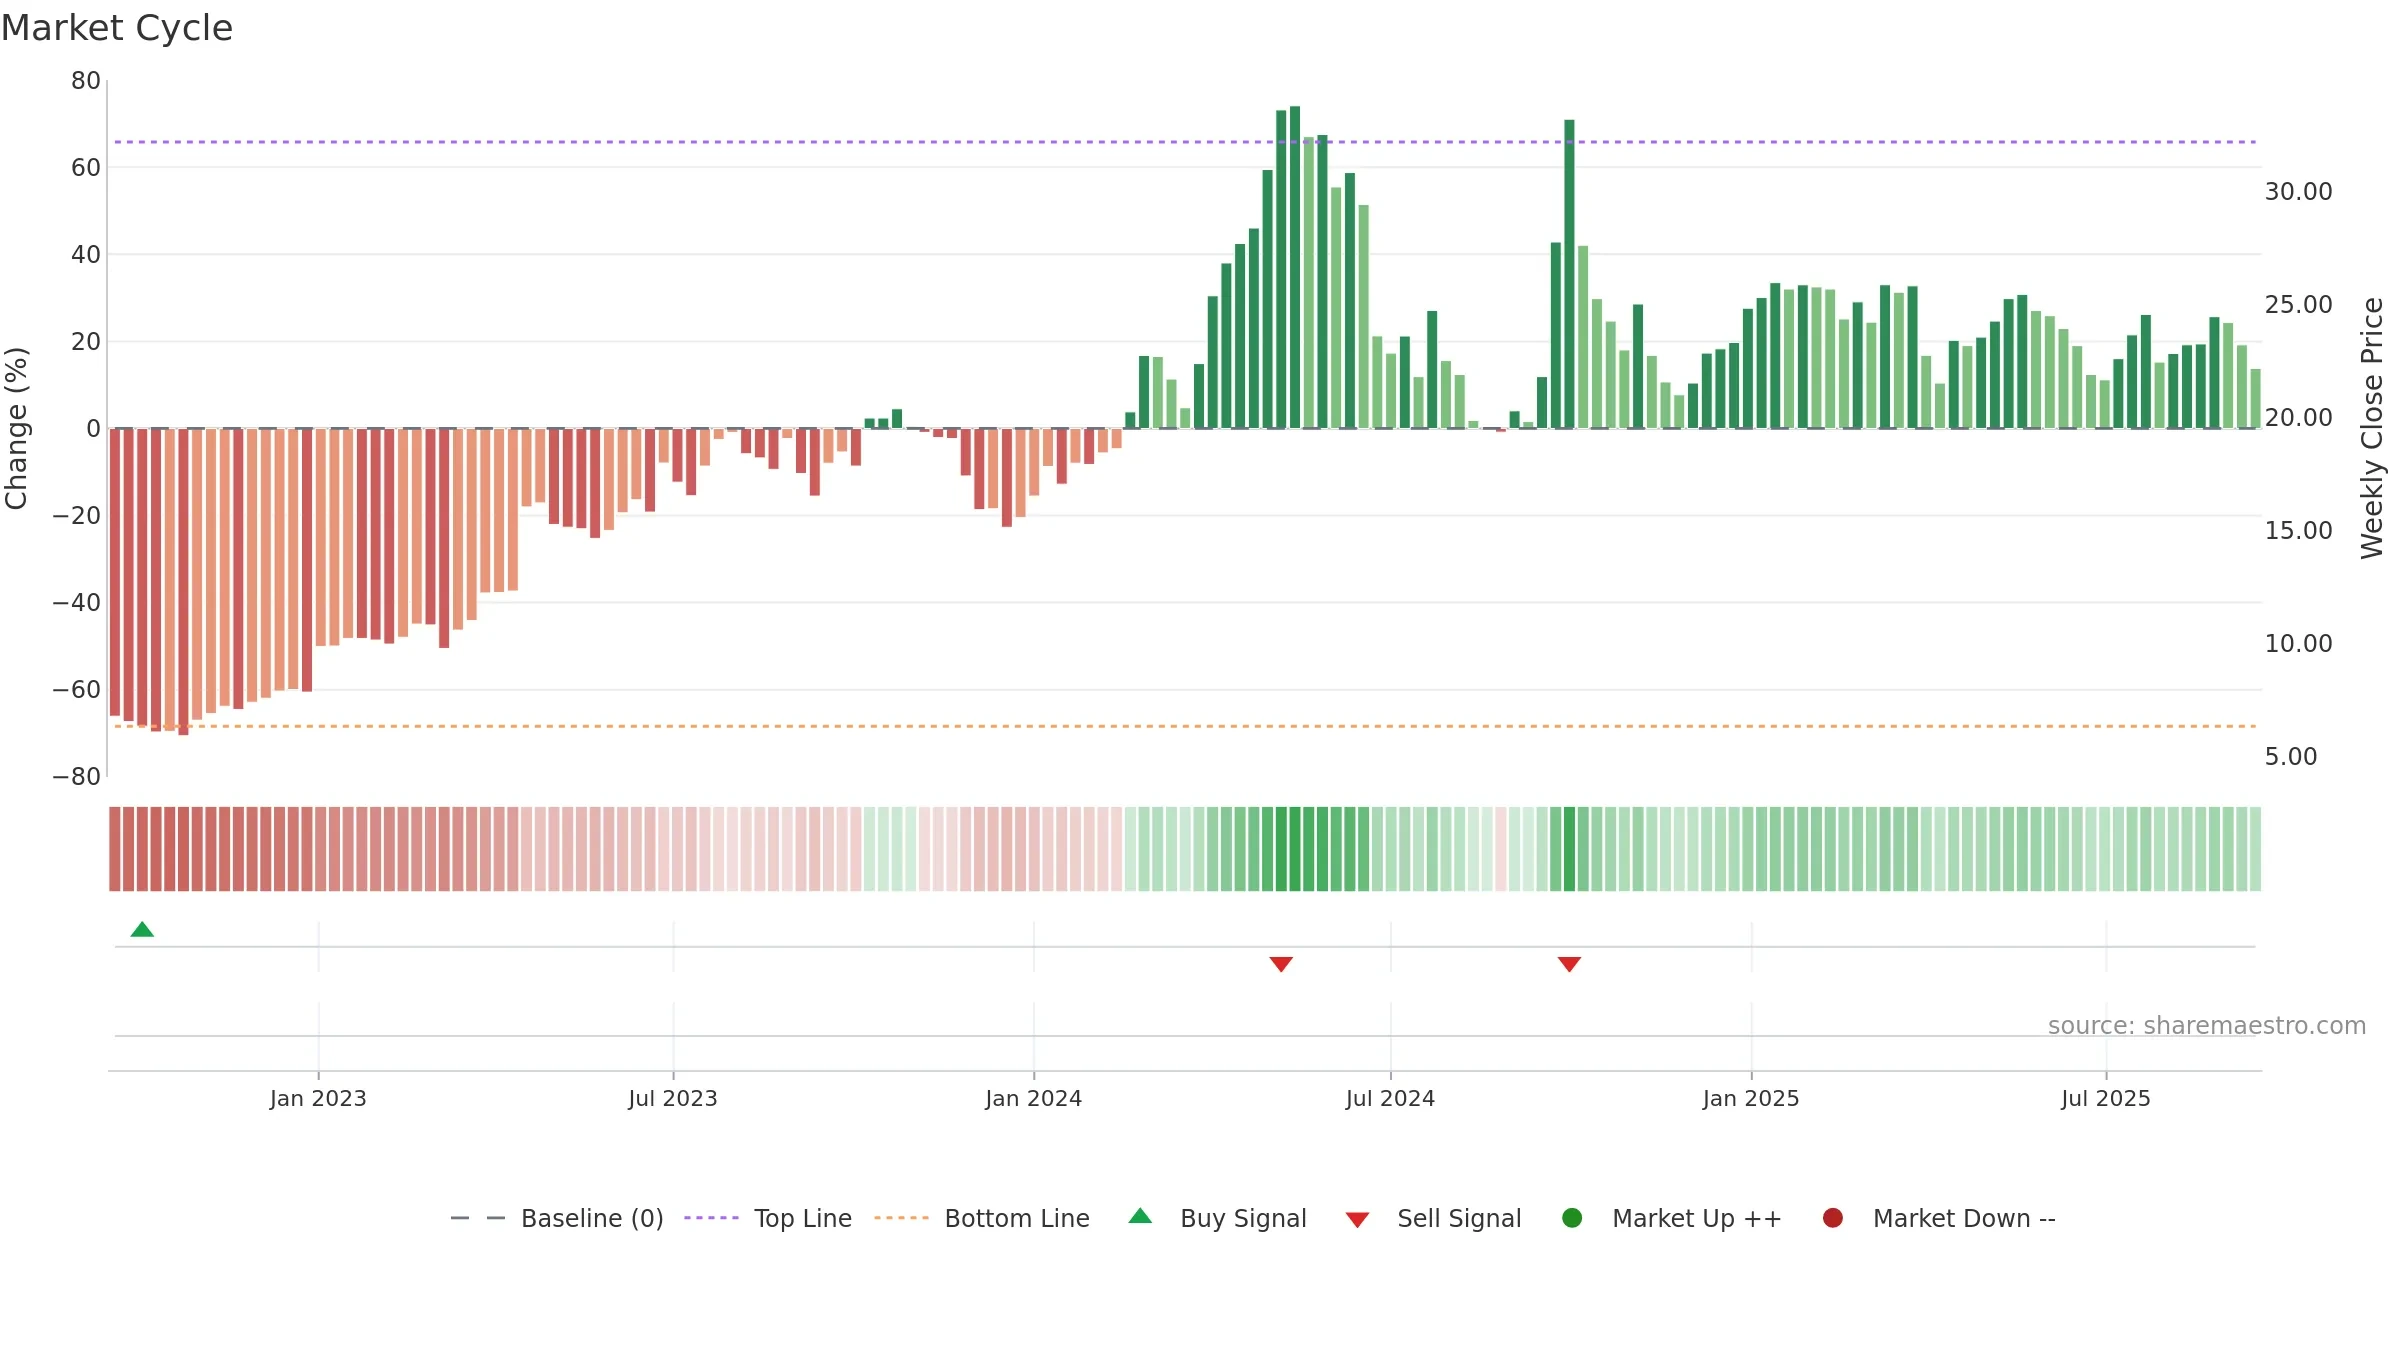The height and width of the screenshot is (1350, 2400).
Task: Click the tall green spike bar near the second sell signal
Action: click(1569, 274)
